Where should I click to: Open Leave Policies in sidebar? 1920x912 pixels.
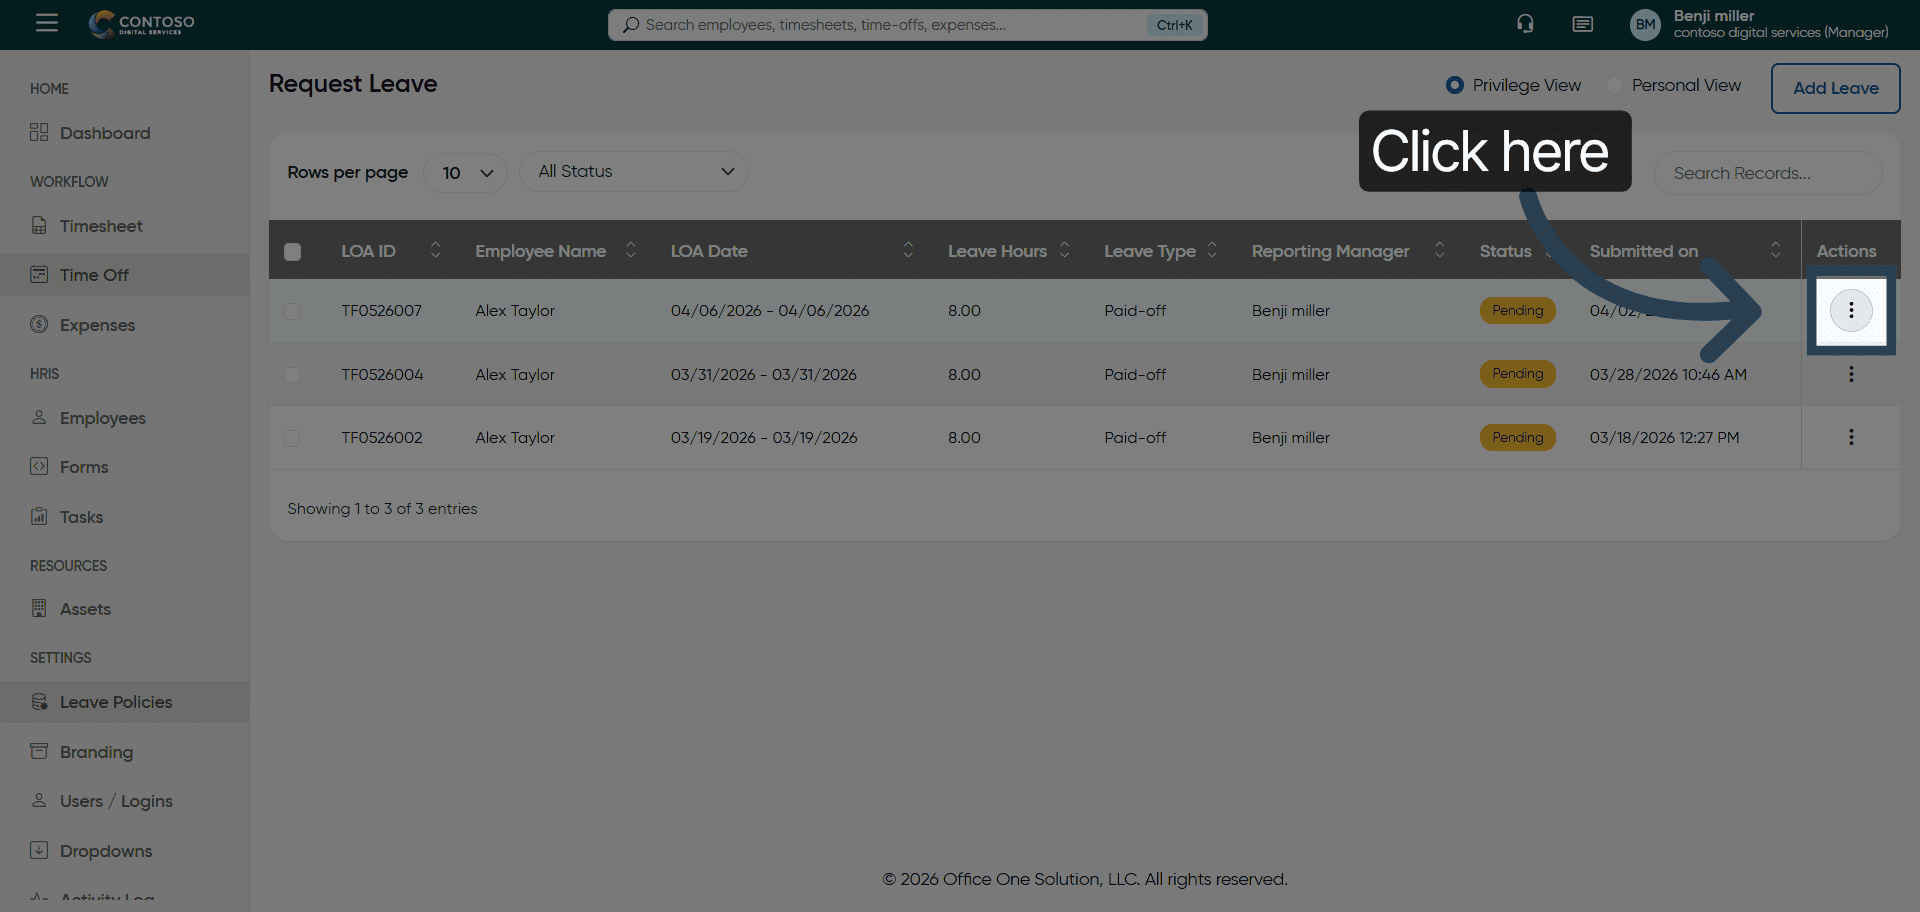[116, 702]
